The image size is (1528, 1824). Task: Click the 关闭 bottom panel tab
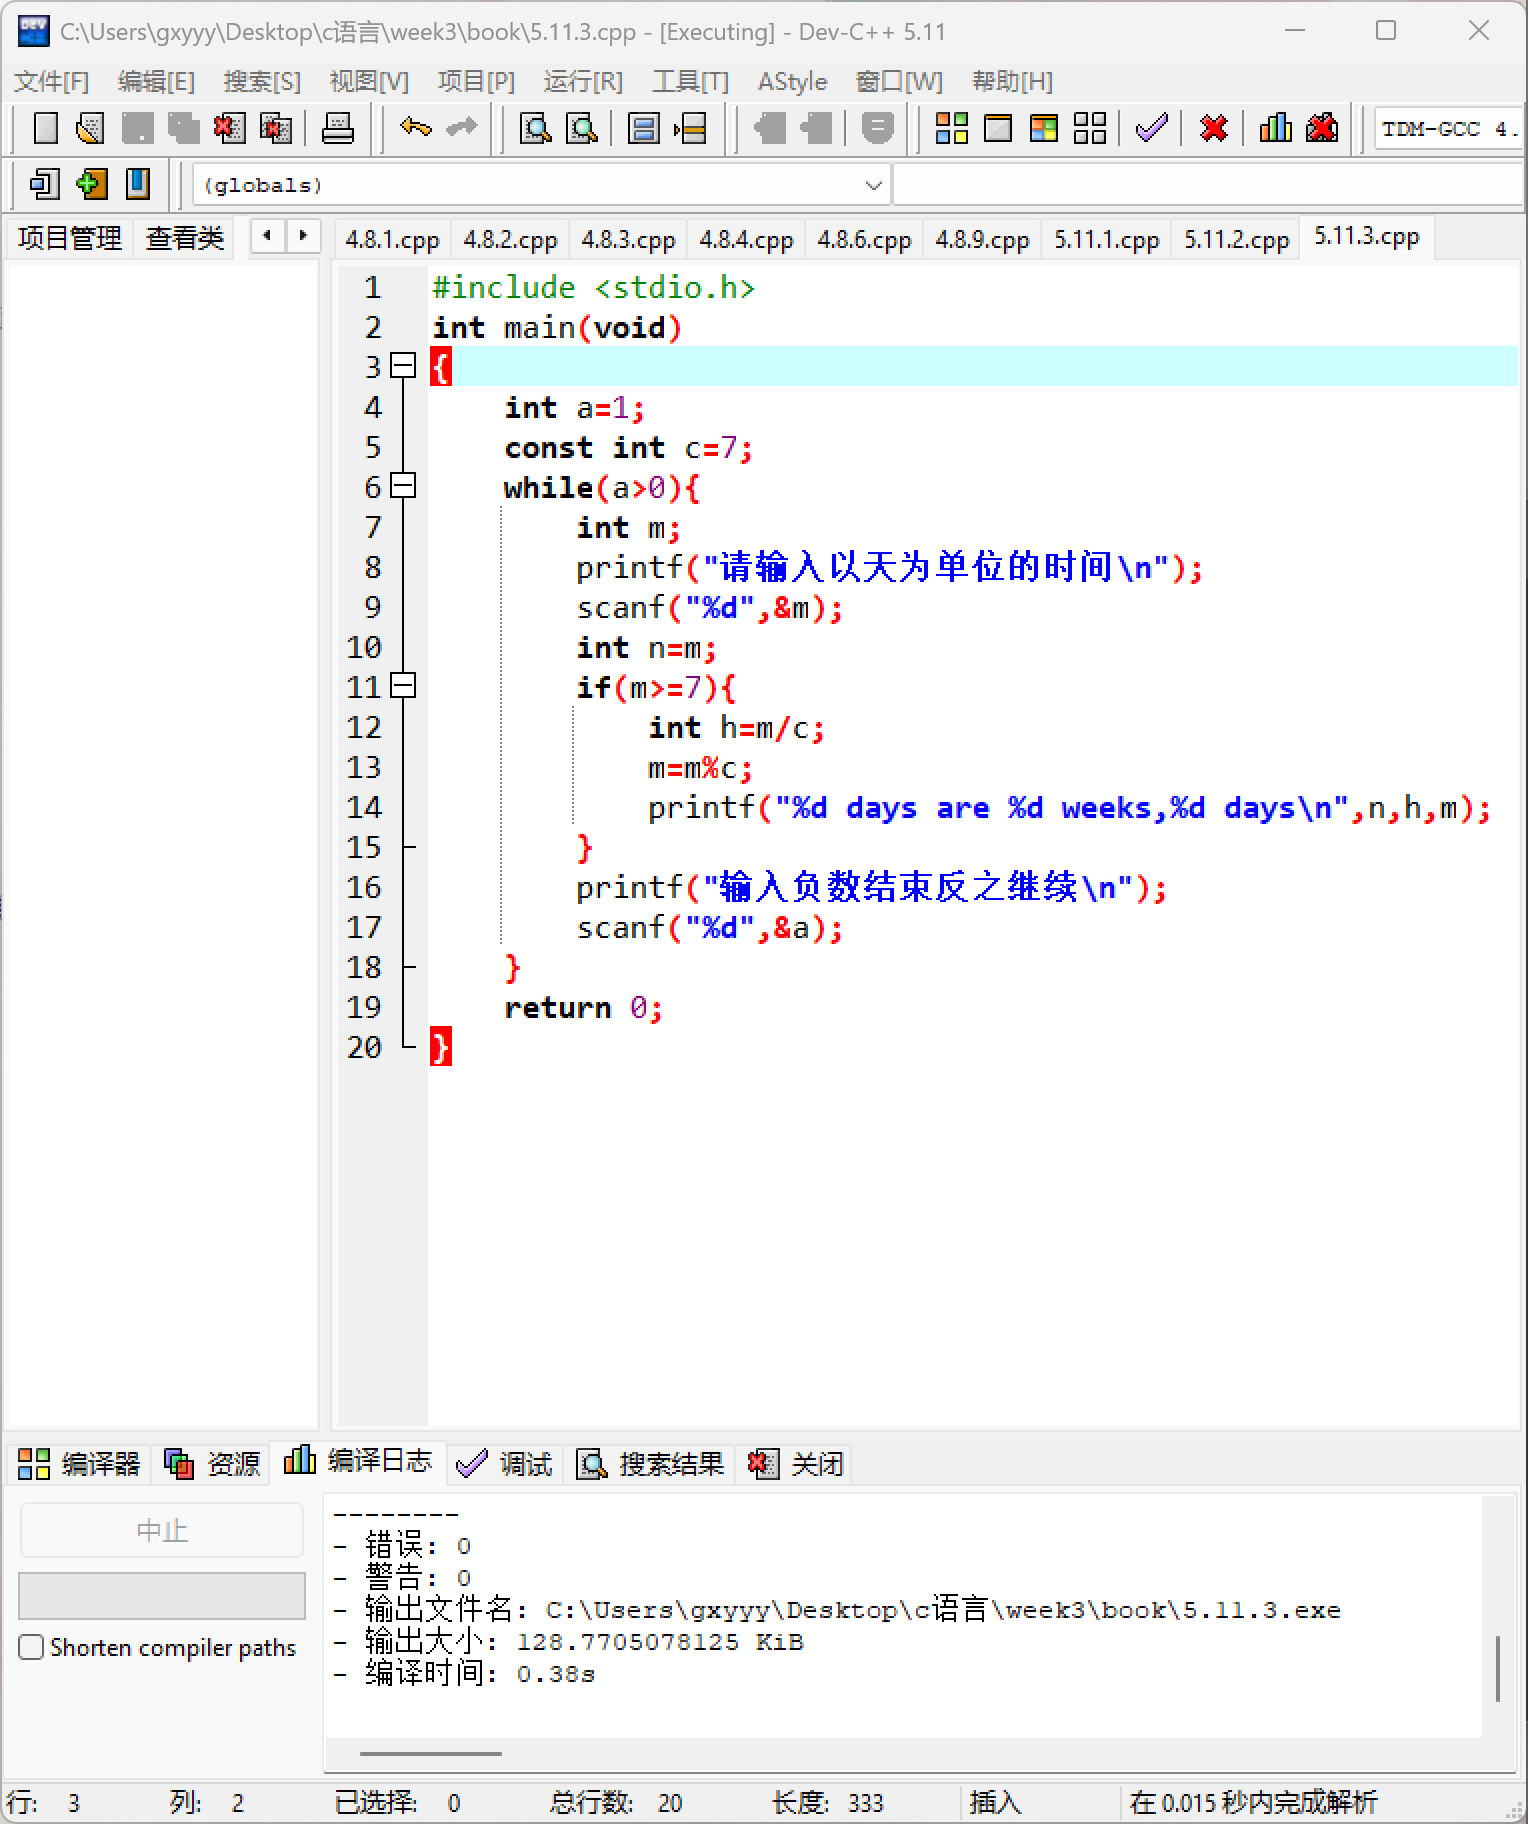[x=796, y=1464]
